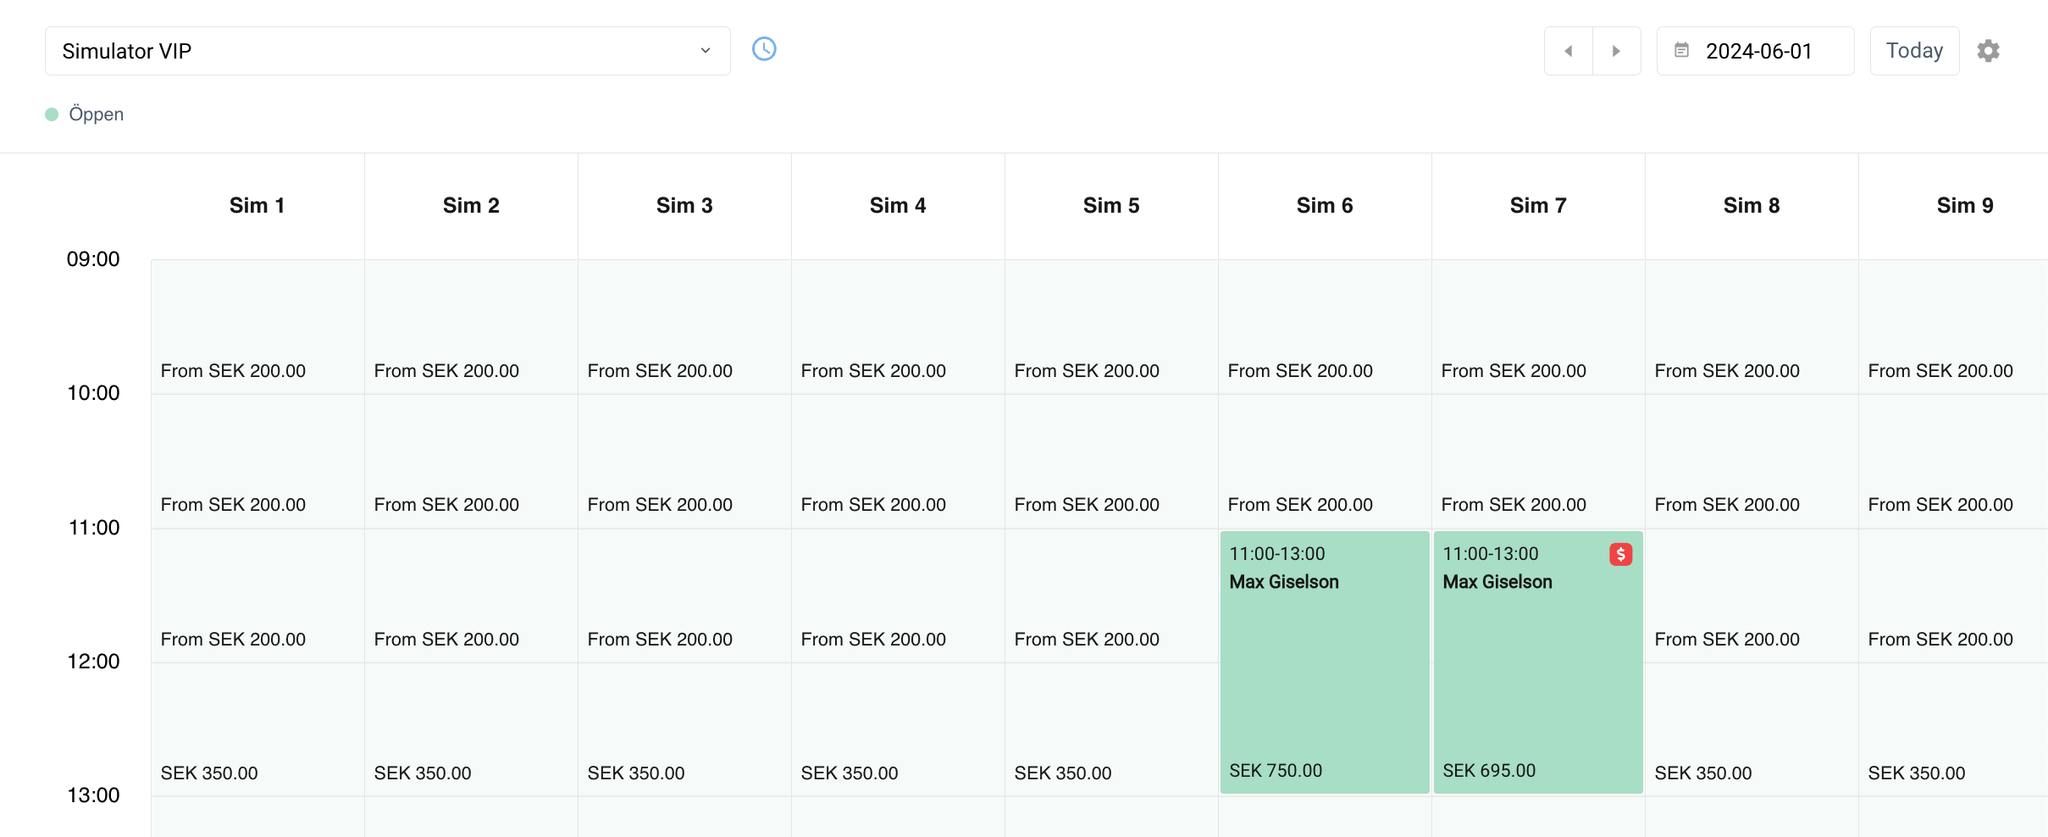Click the 13:00 time label

click(x=93, y=796)
